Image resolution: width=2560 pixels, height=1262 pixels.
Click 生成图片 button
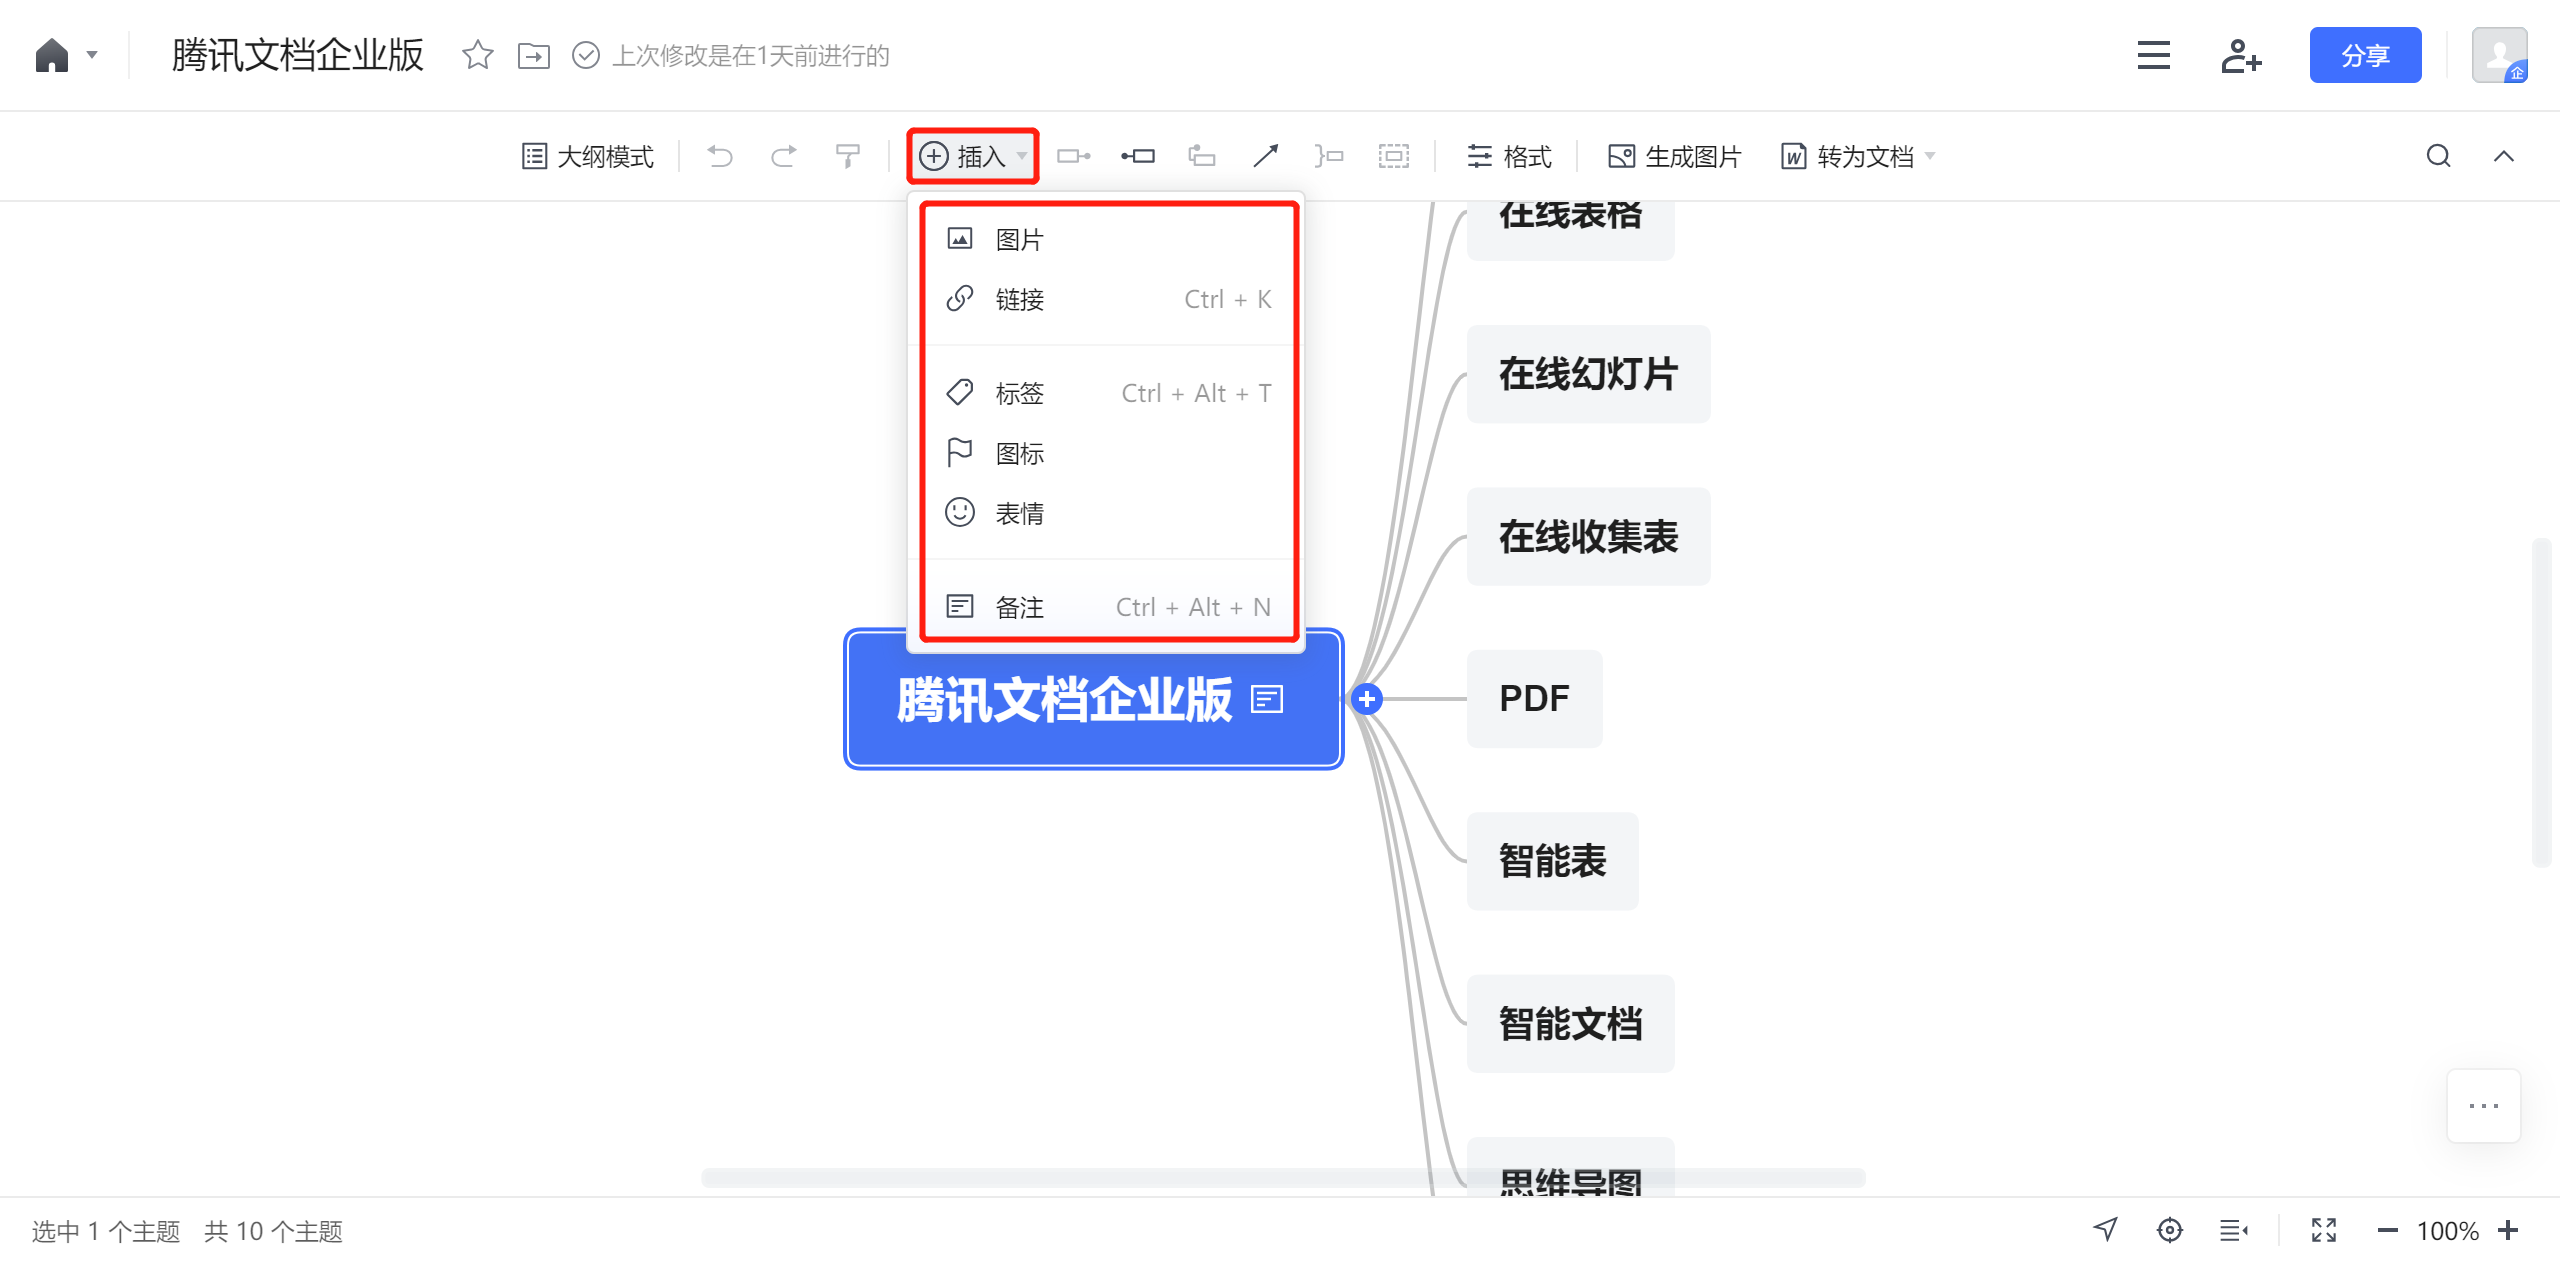tap(1675, 156)
